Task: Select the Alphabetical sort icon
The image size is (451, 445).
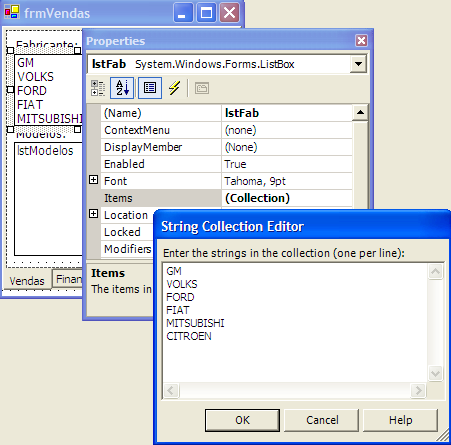Action: (122, 88)
